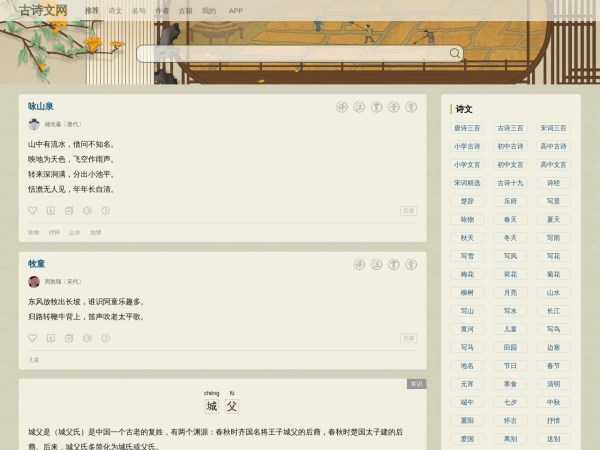Viewport: 600px width, 450px height.
Task: Toggle translation (译) for 咏山泉
Action: point(342,107)
